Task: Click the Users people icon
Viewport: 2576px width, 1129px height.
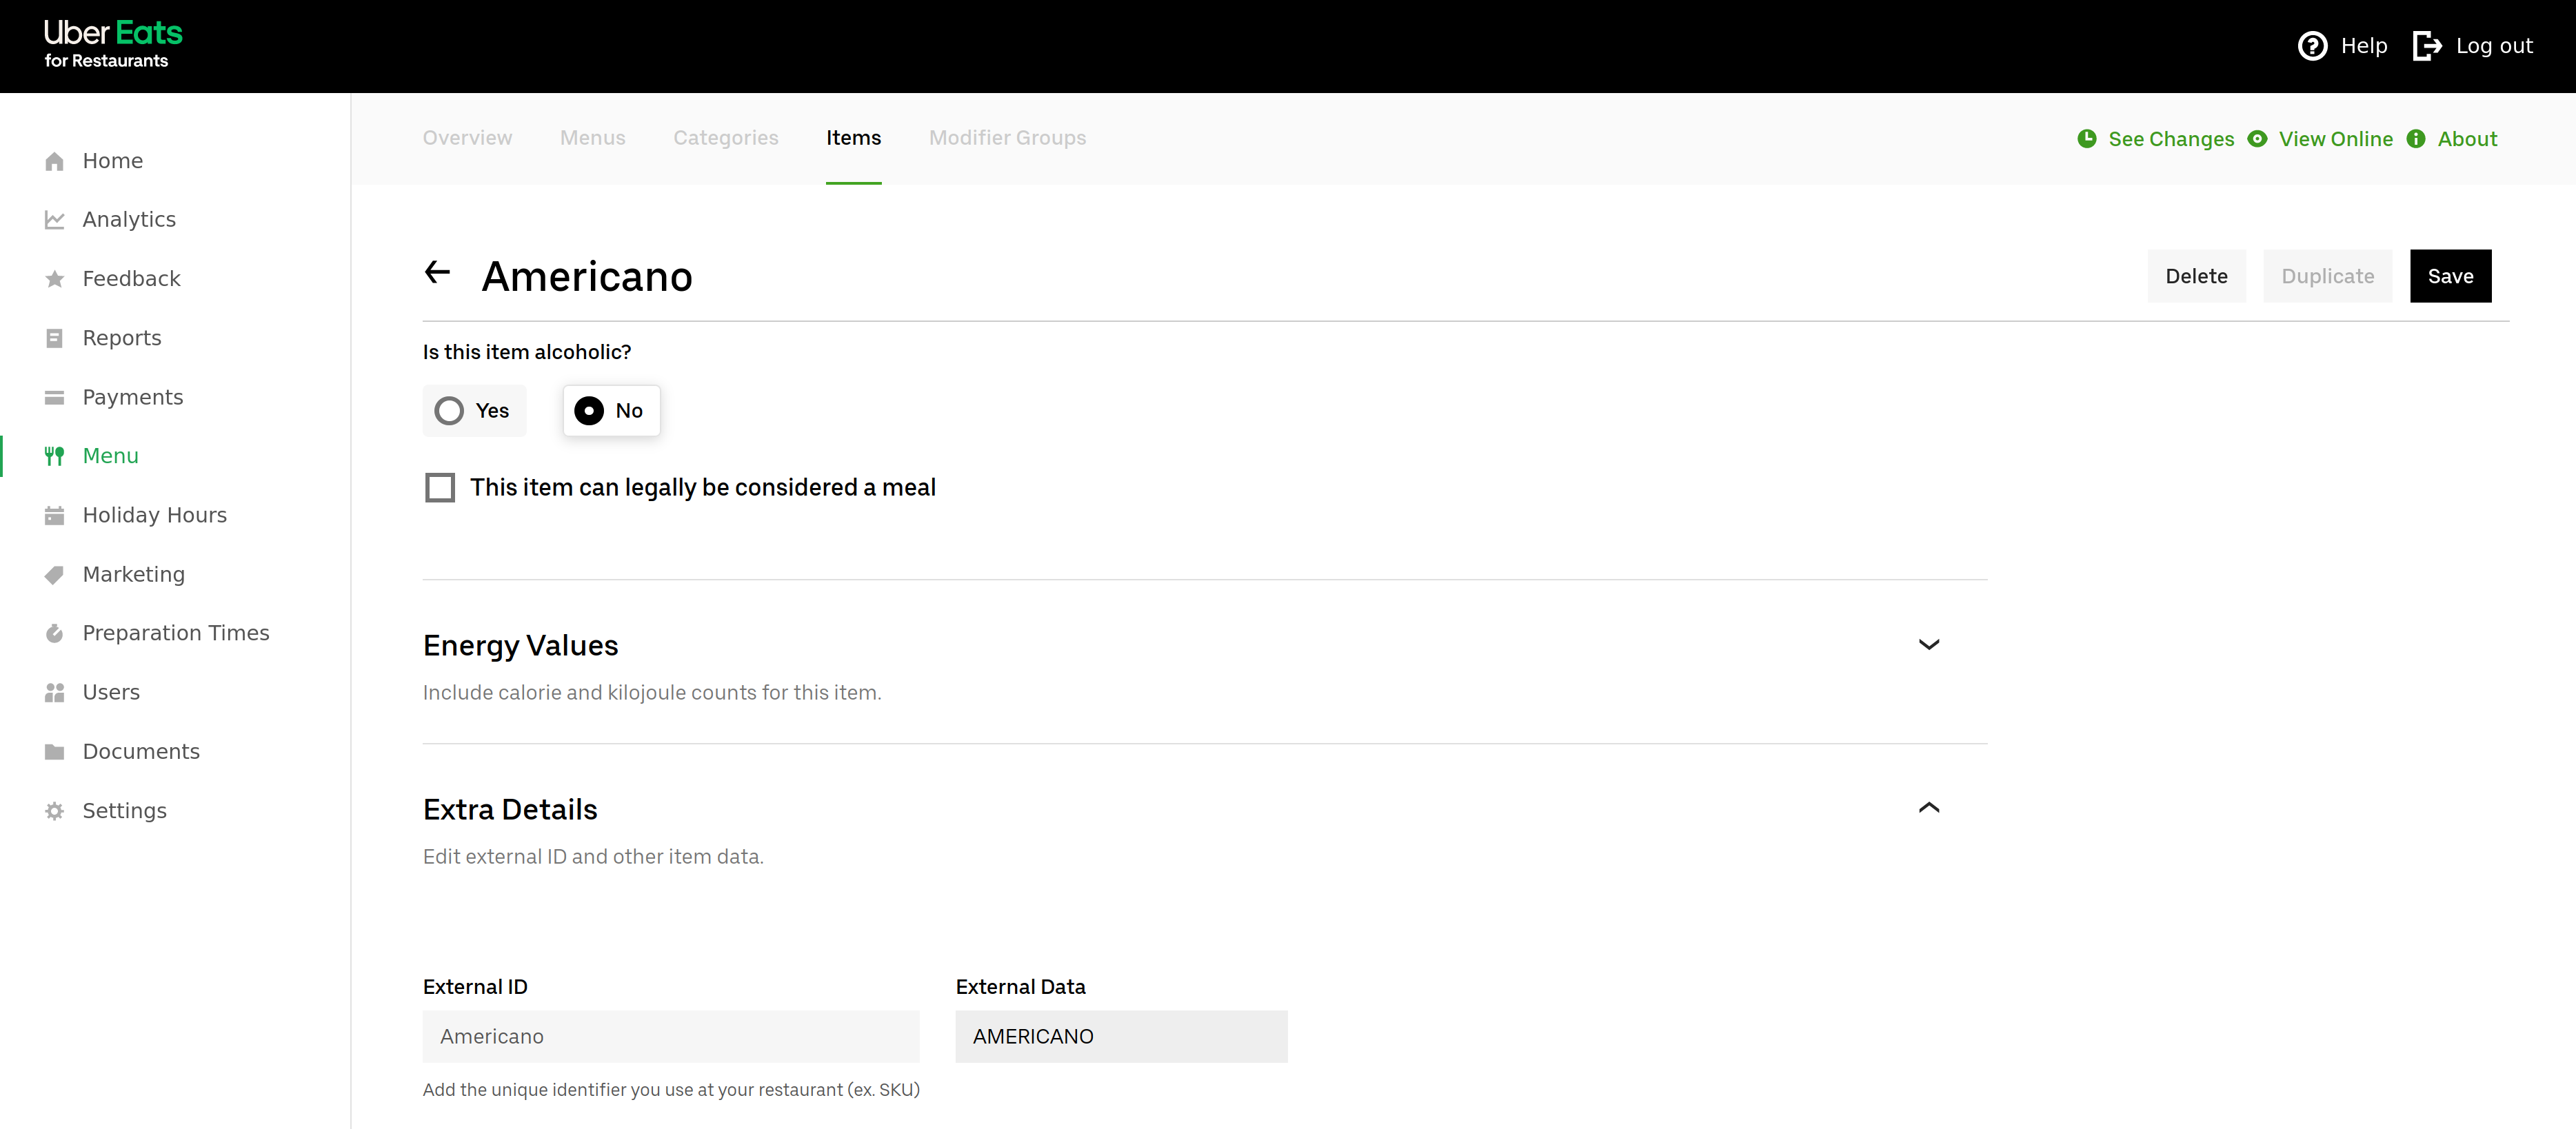Action: point(55,692)
